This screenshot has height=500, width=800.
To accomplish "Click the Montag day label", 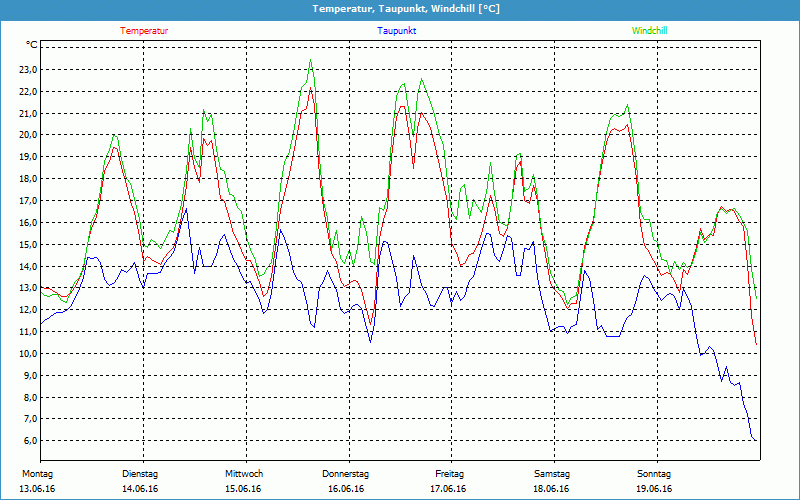I will 37,474.
